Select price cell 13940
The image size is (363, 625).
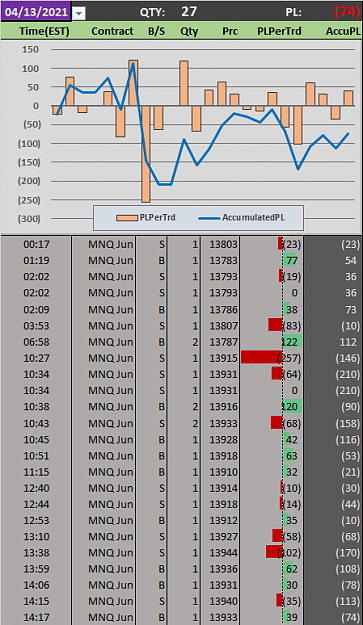tap(220, 601)
